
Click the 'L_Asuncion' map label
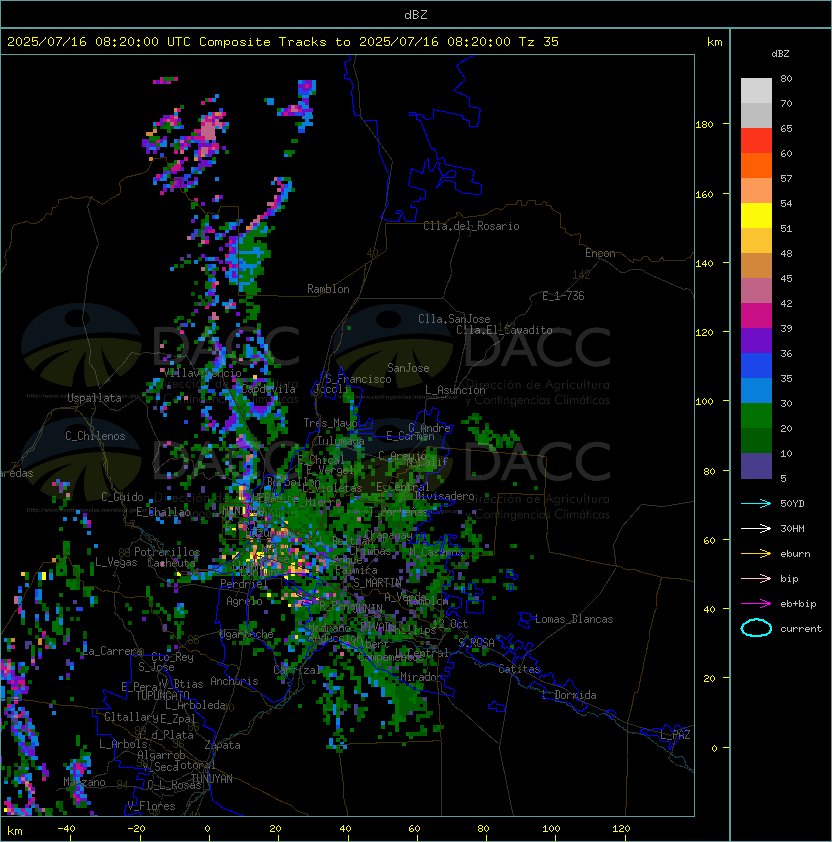(x=455, y=390)
